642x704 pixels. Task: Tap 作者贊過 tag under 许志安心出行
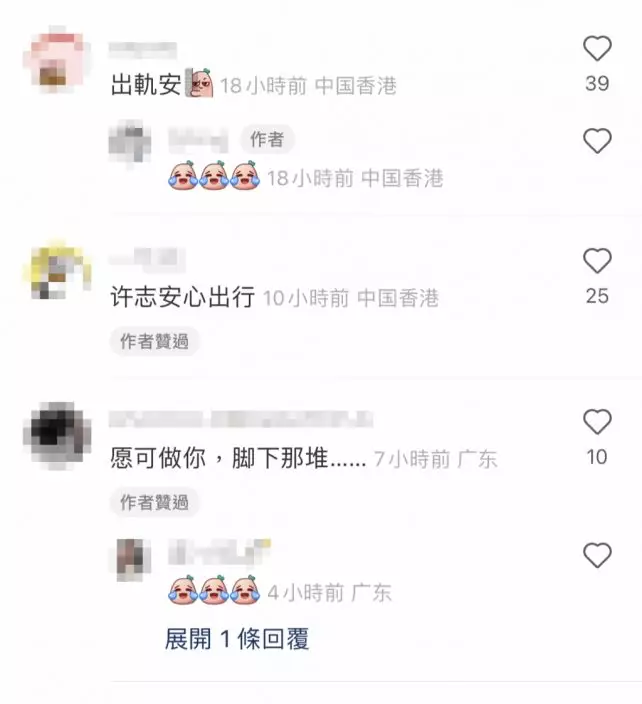tap(154, 342)
